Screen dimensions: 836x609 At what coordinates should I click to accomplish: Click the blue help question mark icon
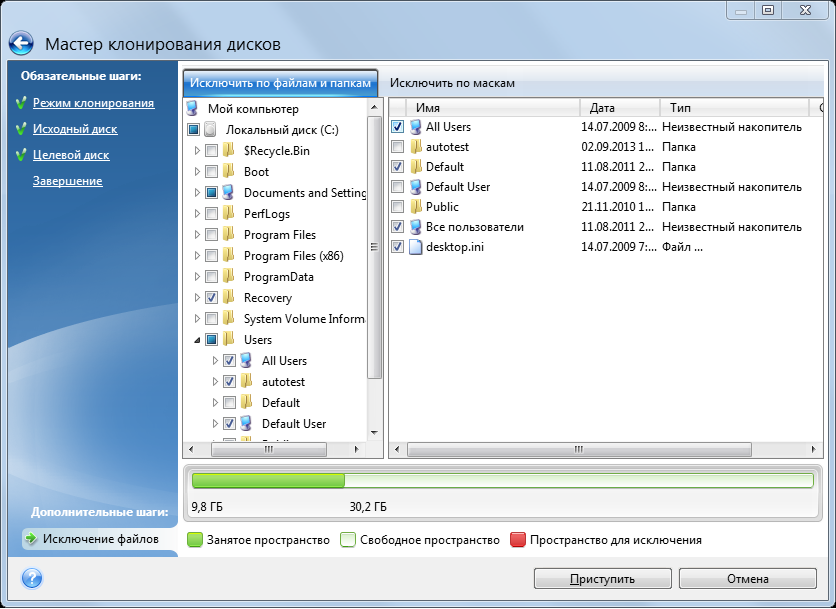pyautogui.click(x=31, y=578)
